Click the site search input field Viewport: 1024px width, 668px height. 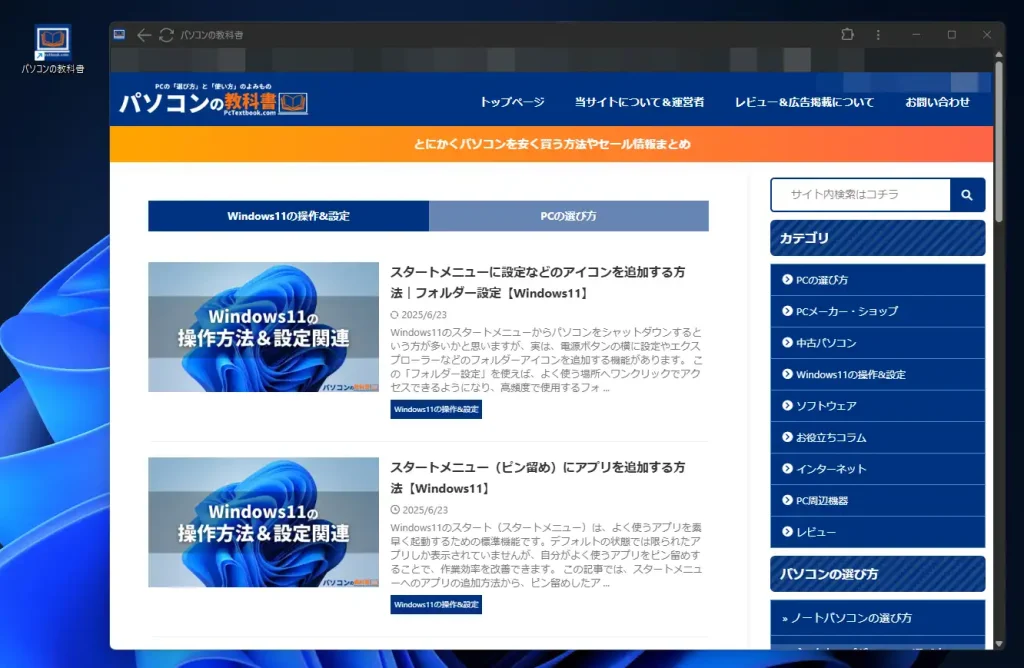pyautogui.click(x=861, y=195)
